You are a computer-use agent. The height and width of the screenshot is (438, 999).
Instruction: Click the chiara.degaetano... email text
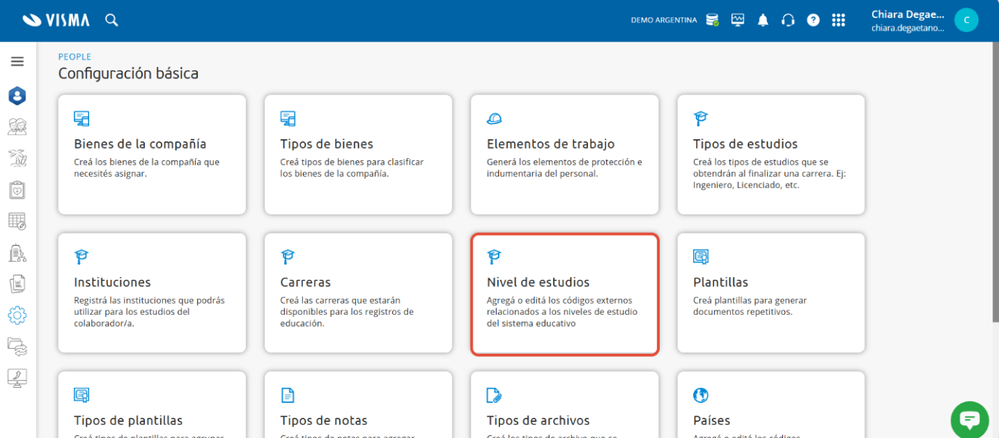click(x=908, y=28)
